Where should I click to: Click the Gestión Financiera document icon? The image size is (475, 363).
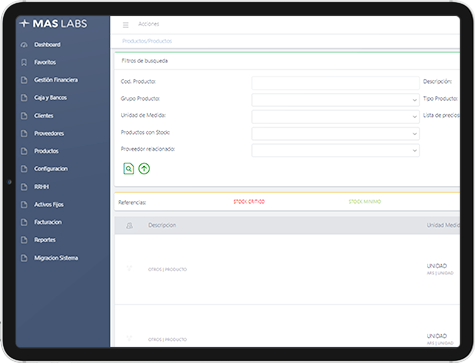pos(24,80)
